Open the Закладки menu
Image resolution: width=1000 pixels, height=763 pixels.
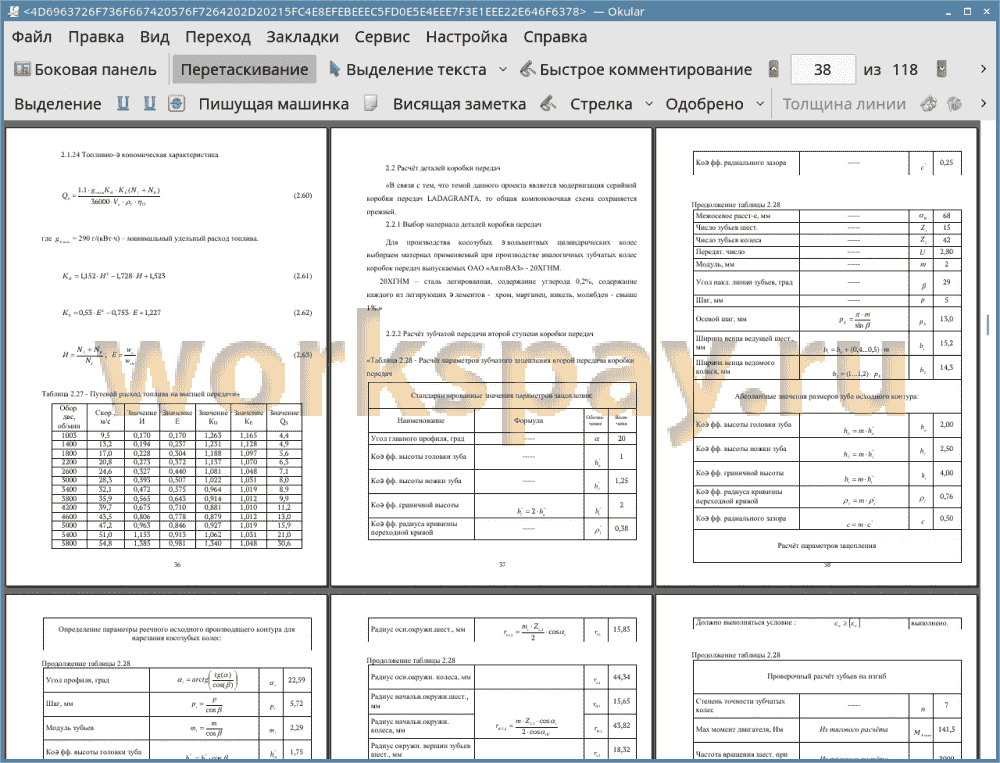click(302, 37)
